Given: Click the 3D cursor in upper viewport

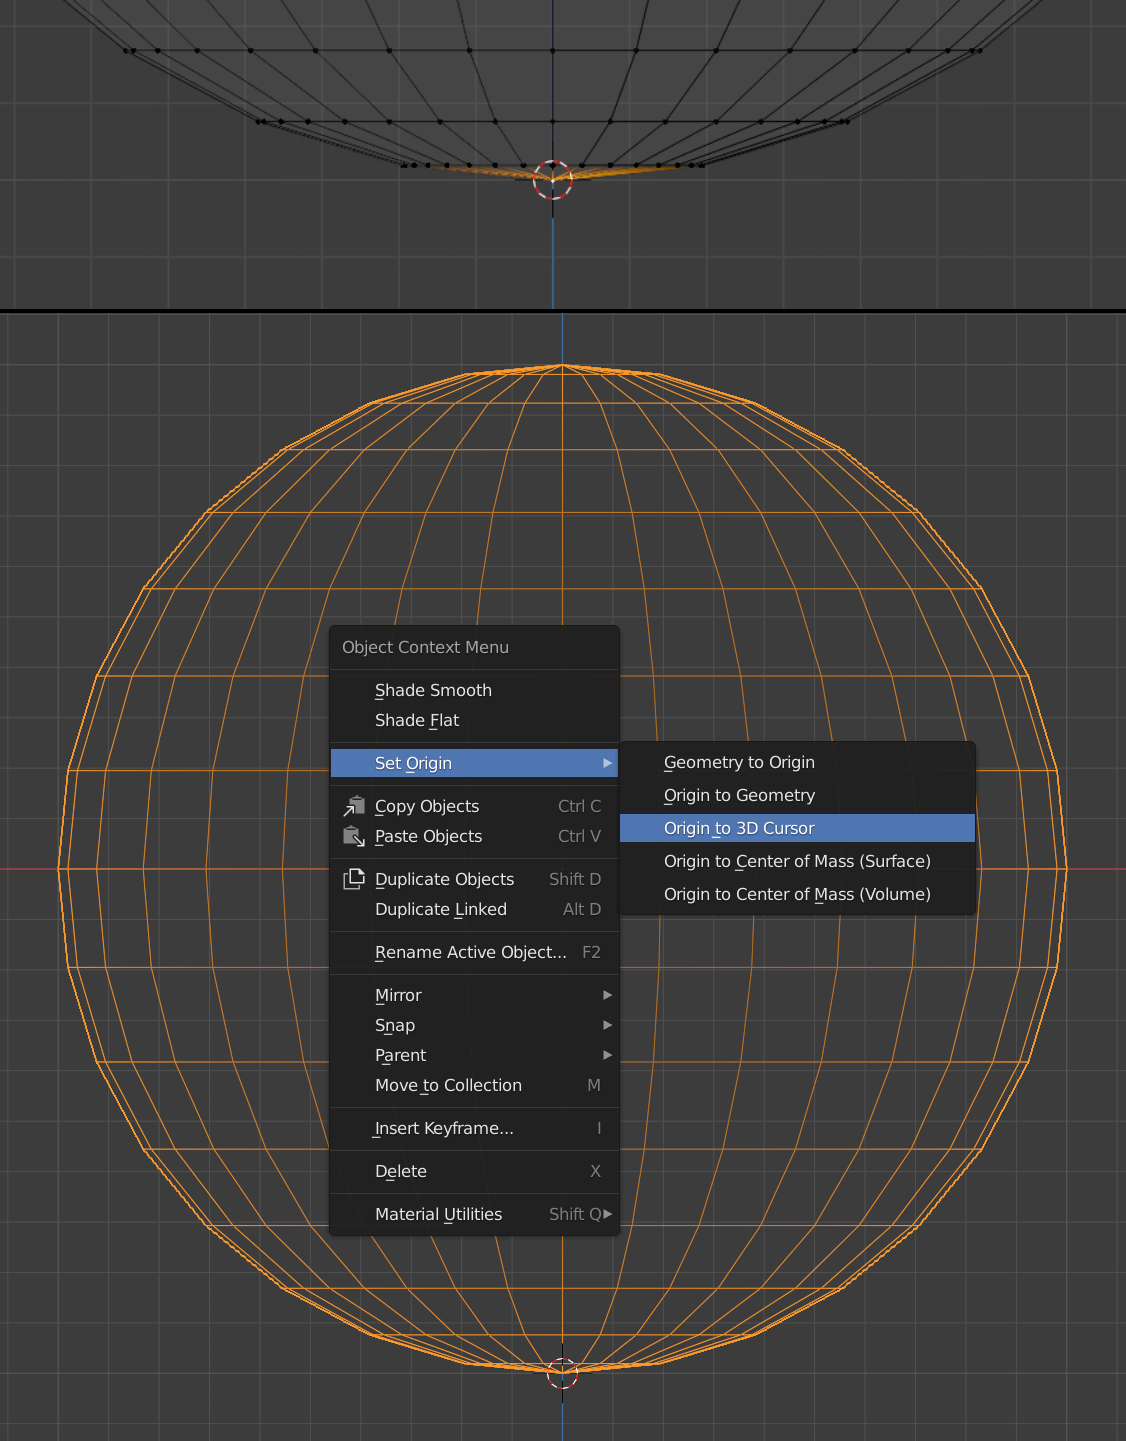Looking at the screenshot, I should pyautogui.click(x=552, y=180).
